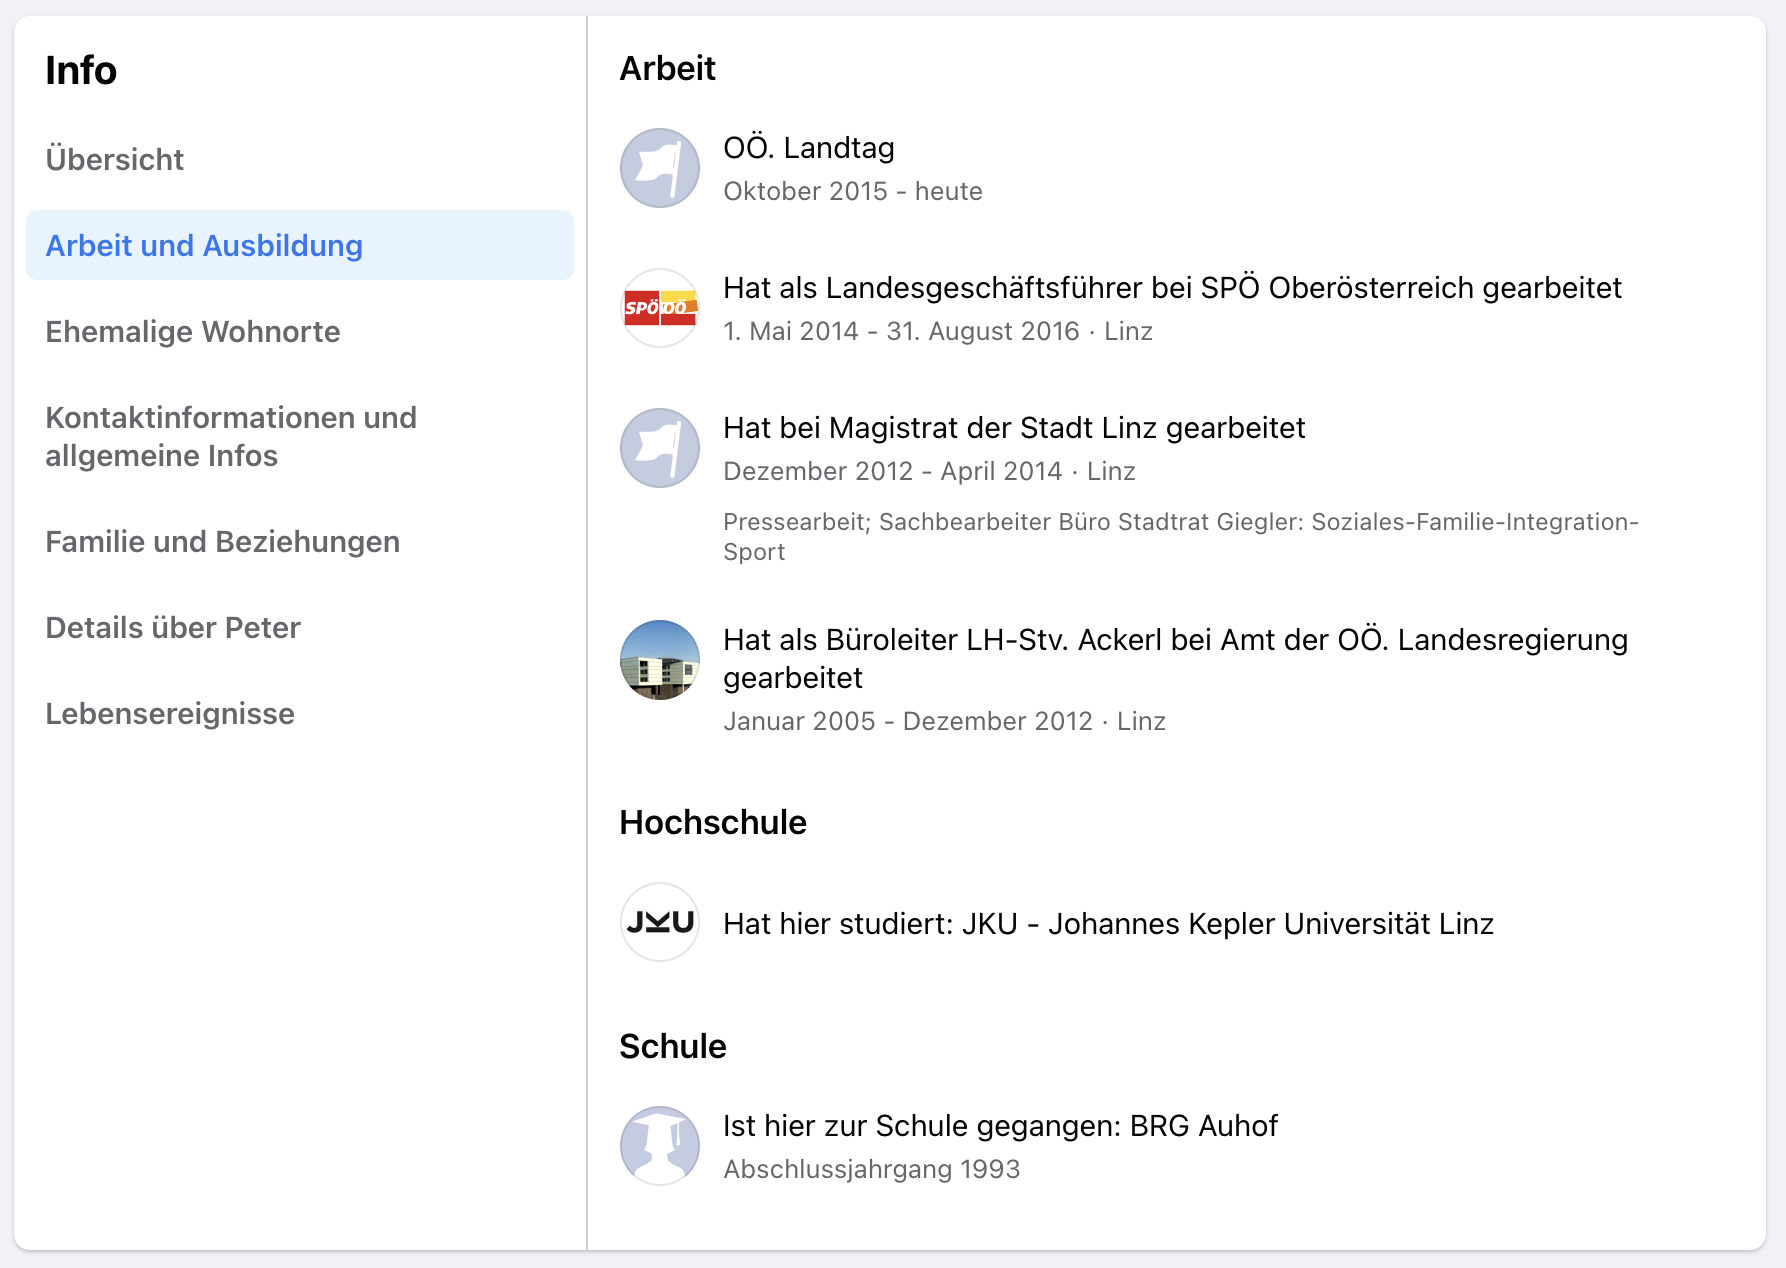Click the SPÖ Oberösterreich logo icon
The height and width of the screenshot is (1268, 1786).
pos(660,308)
